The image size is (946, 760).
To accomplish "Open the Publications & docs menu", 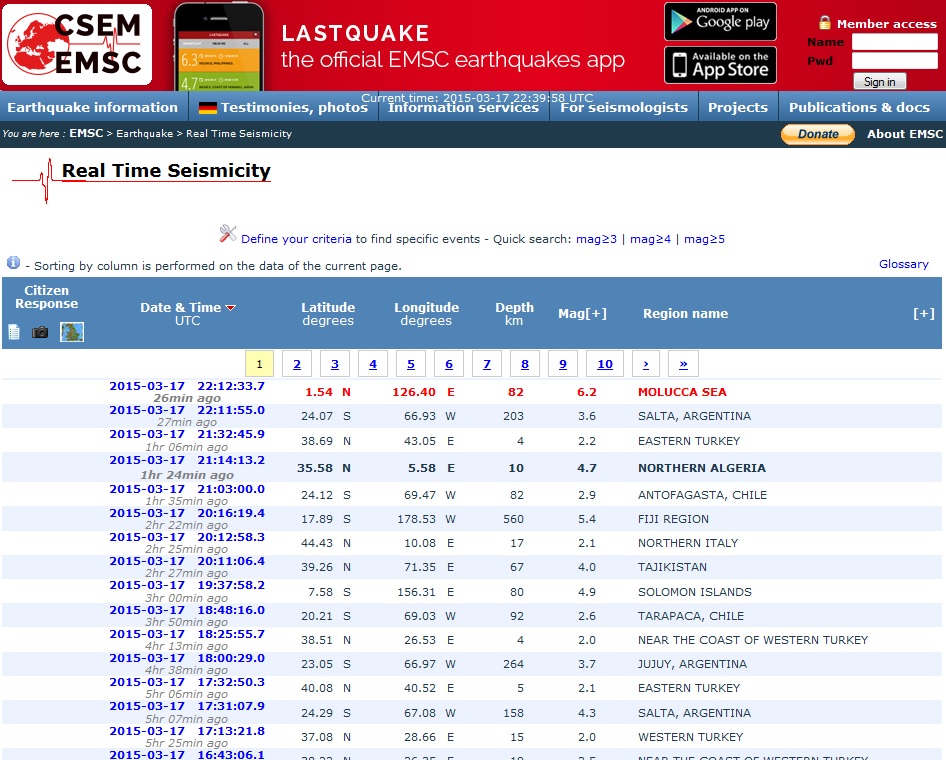I will pyautogui.click(x=859, y=108).
